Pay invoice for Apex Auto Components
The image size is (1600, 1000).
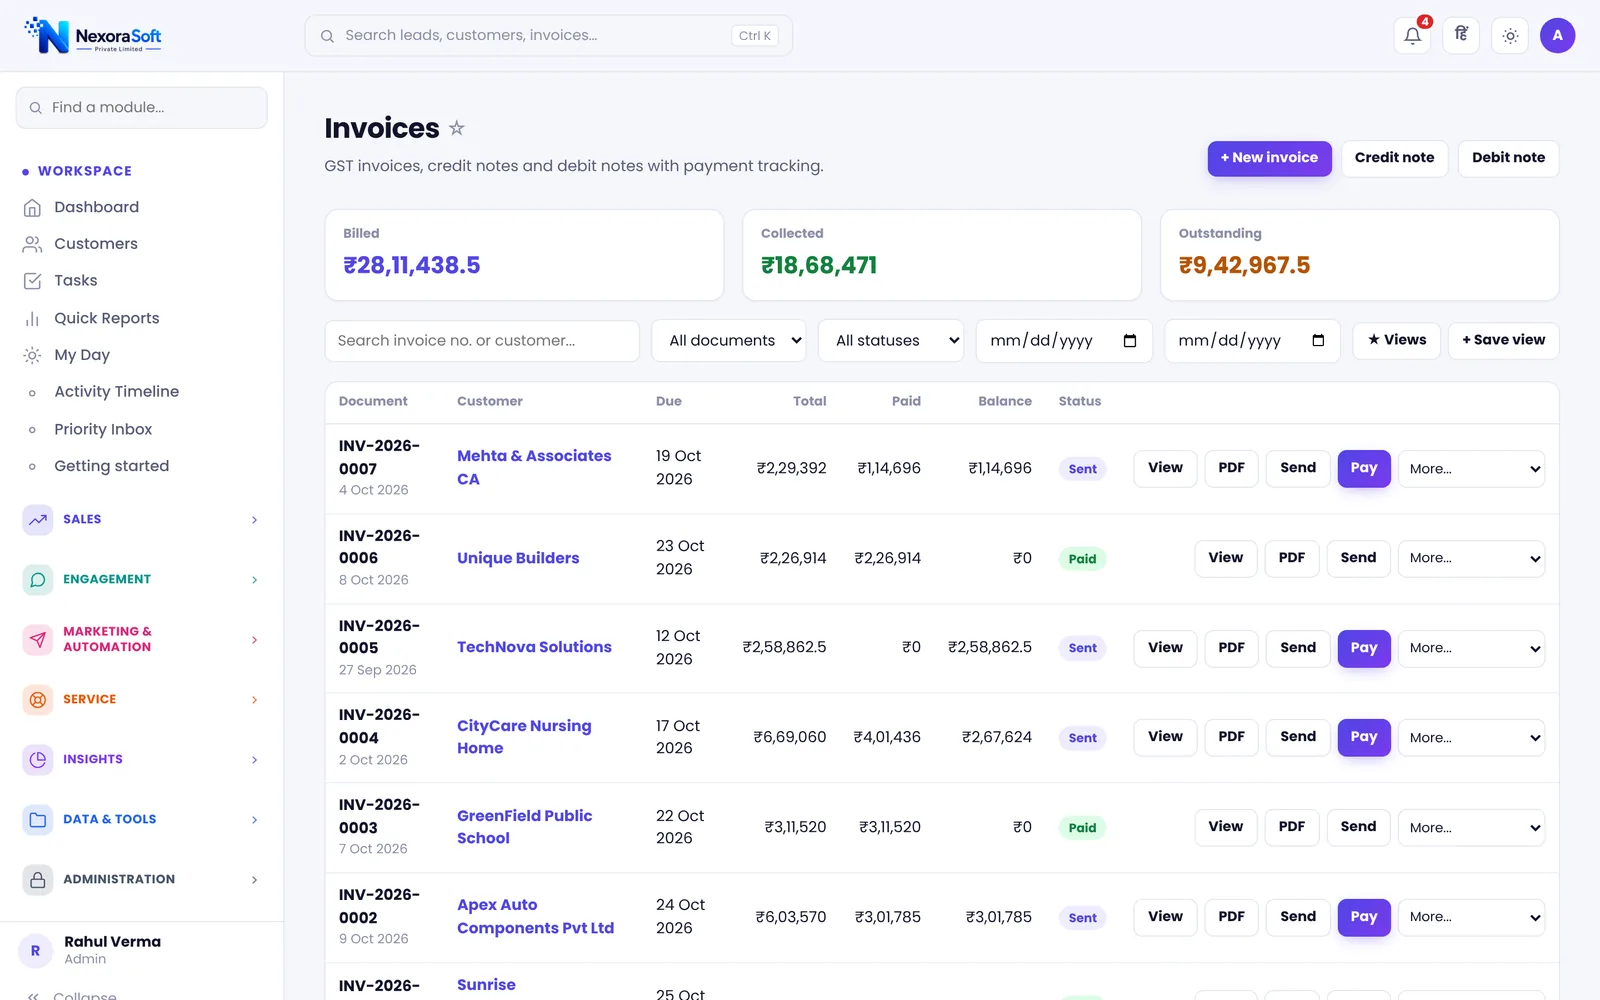(x=1364, y=917)
